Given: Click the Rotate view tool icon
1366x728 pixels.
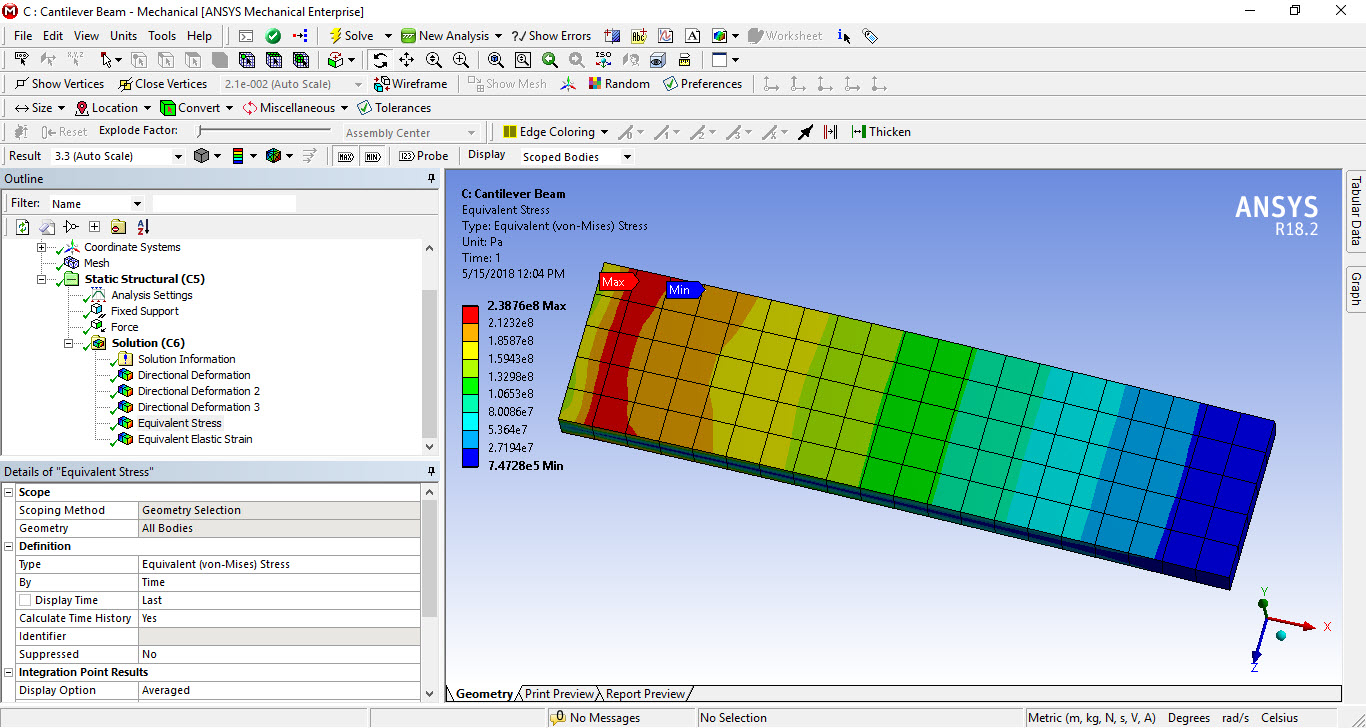Looking at the screenshot, I should (x=380, y=60).
